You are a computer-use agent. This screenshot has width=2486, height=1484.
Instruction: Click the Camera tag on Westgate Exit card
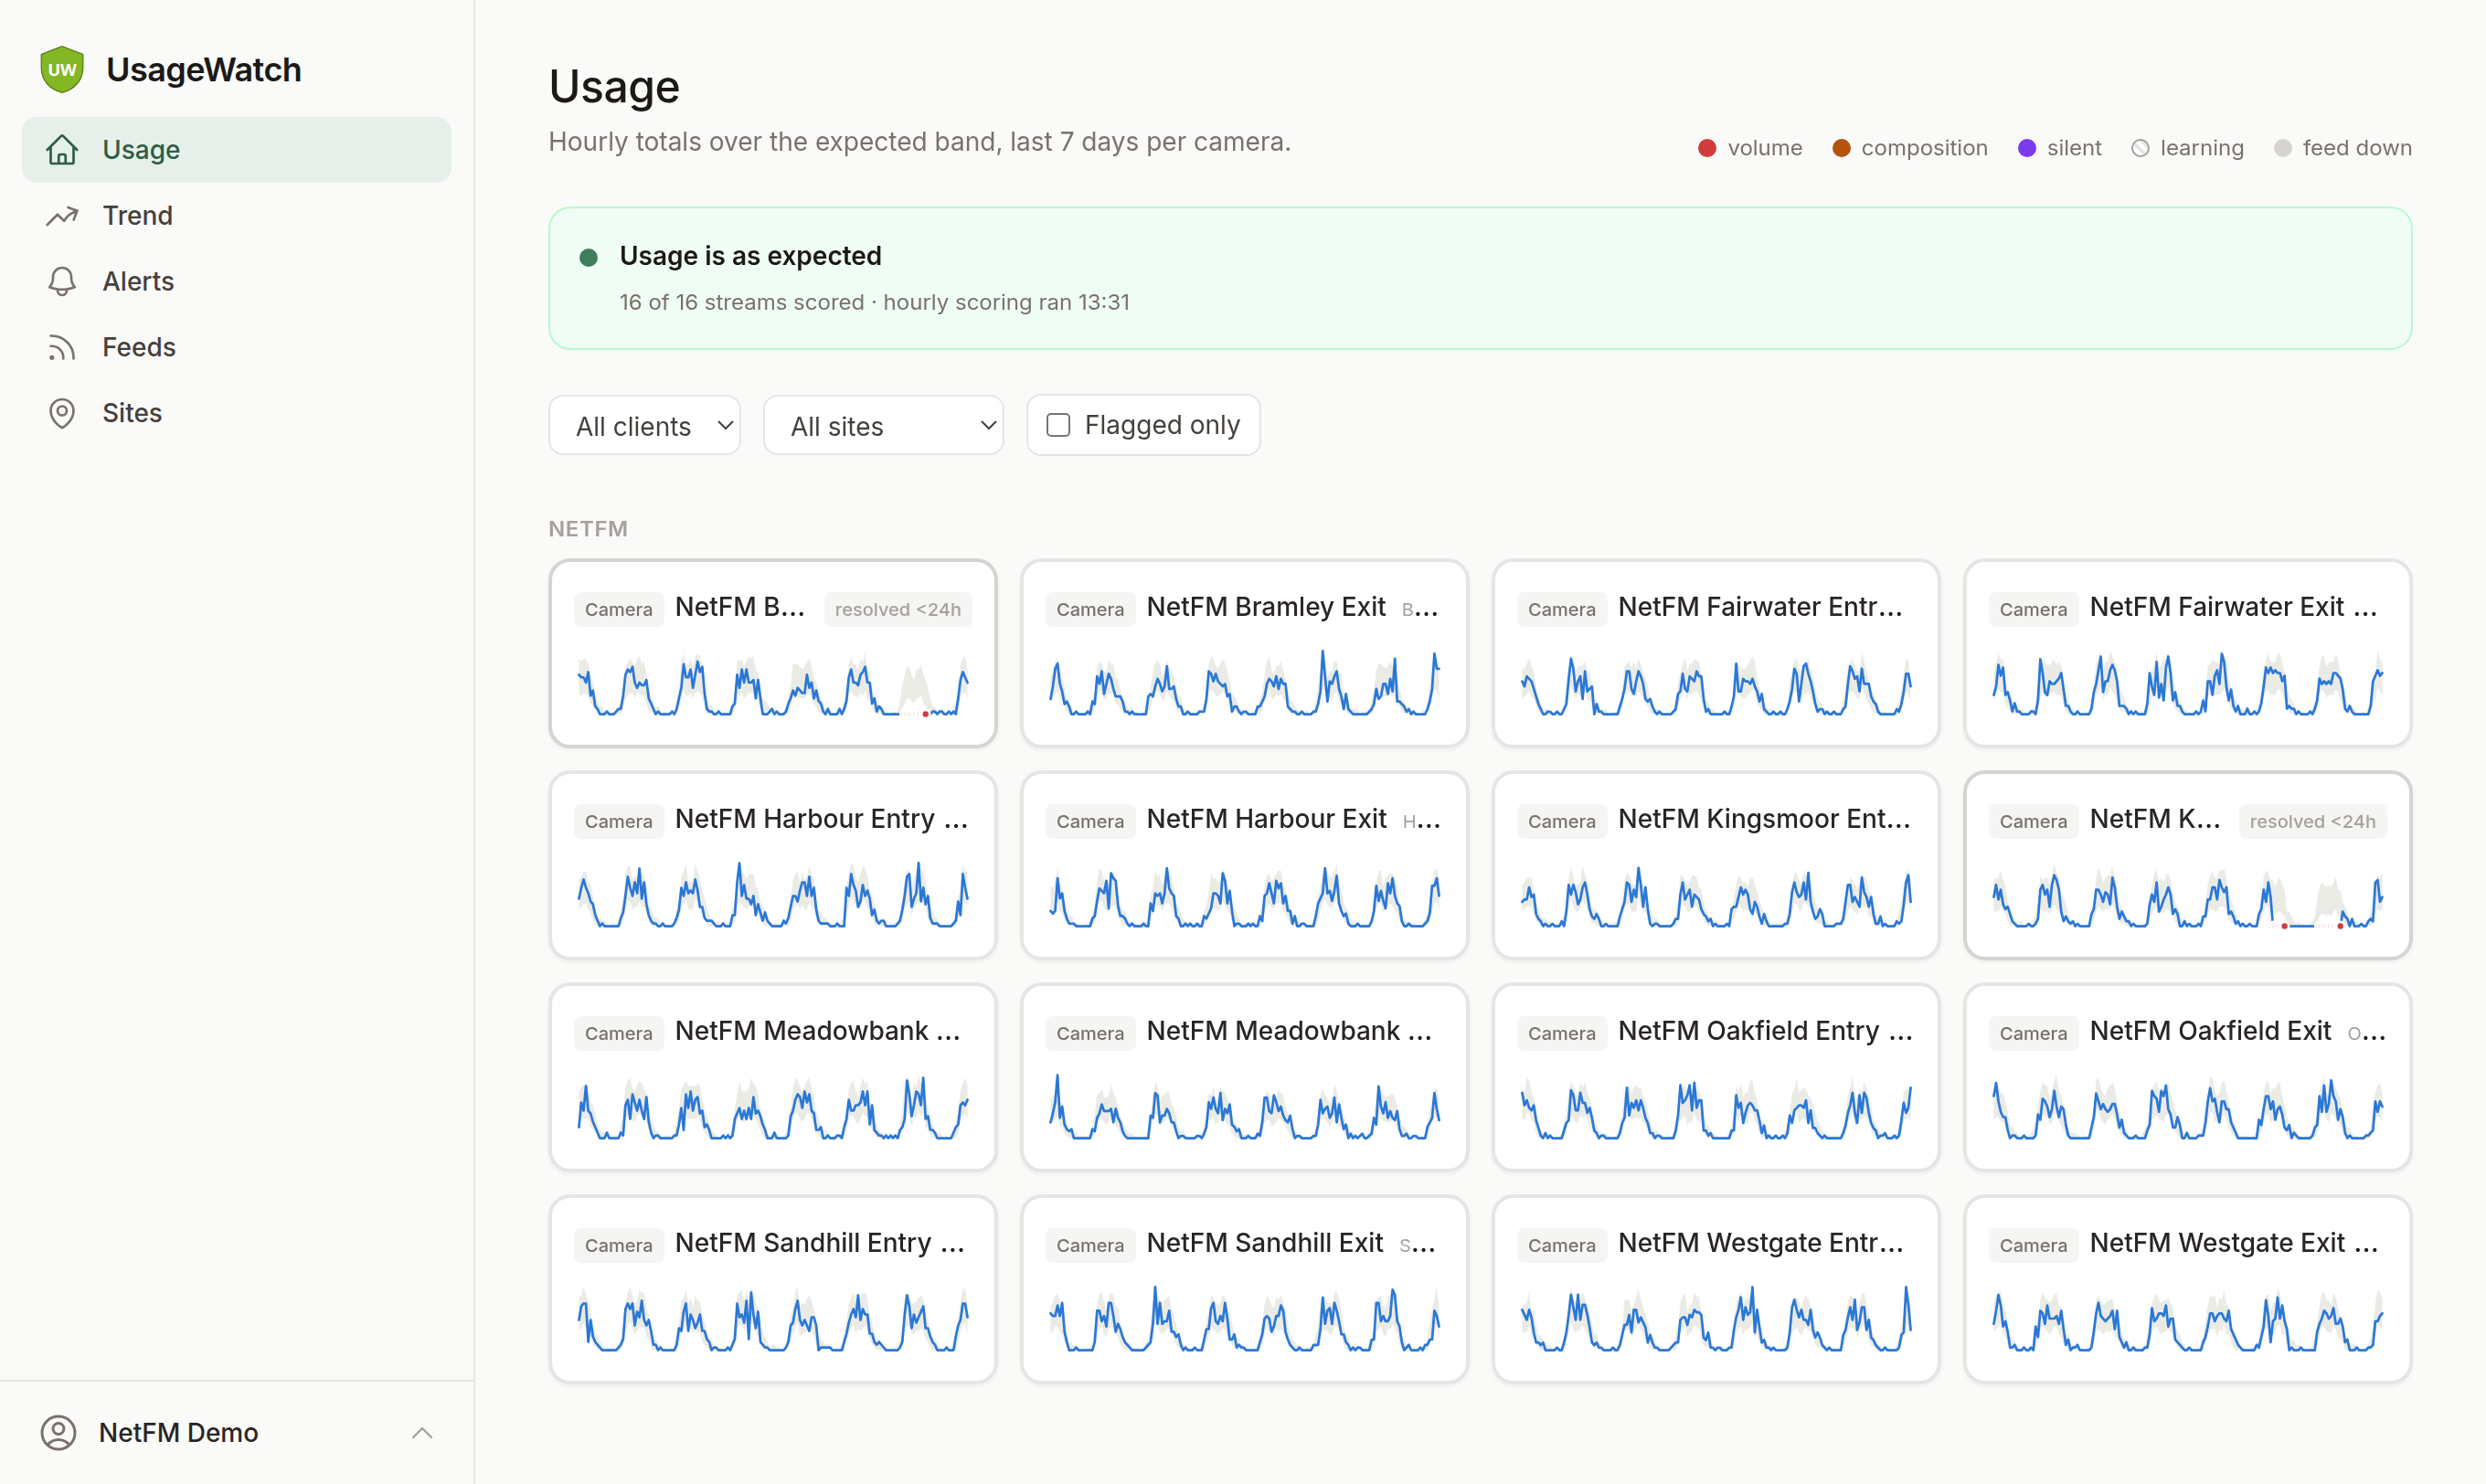(2033, 1245)
